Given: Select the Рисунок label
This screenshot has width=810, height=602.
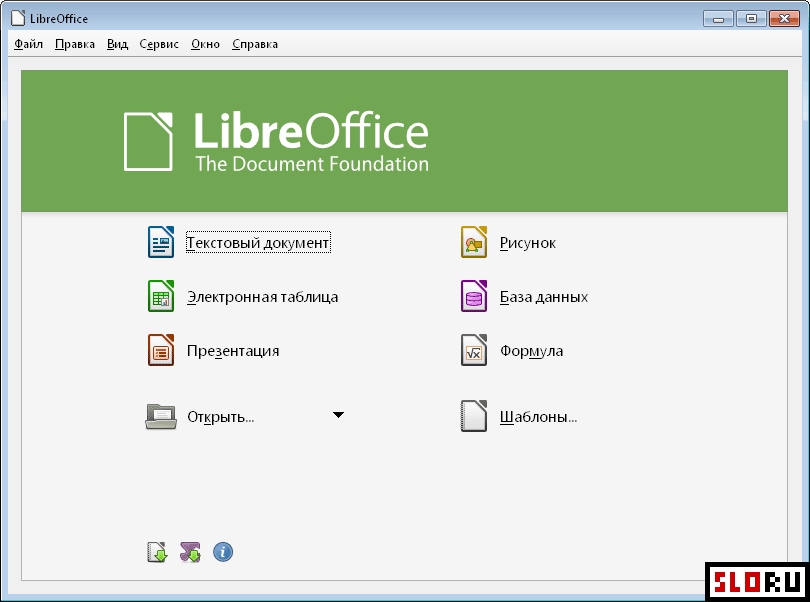Looking at the screenshot, I should 528,243.
